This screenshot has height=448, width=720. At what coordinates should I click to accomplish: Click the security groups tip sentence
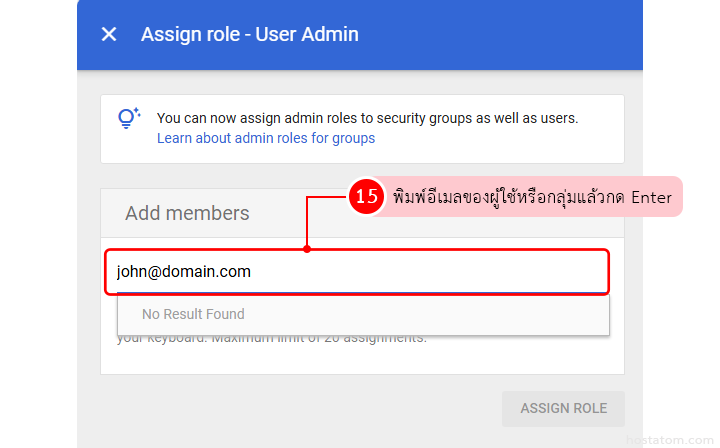(x=367, y=118)
